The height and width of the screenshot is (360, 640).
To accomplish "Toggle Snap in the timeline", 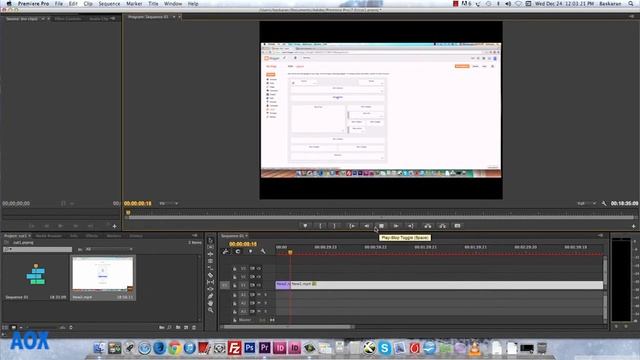I will click(x=238, y=251).
